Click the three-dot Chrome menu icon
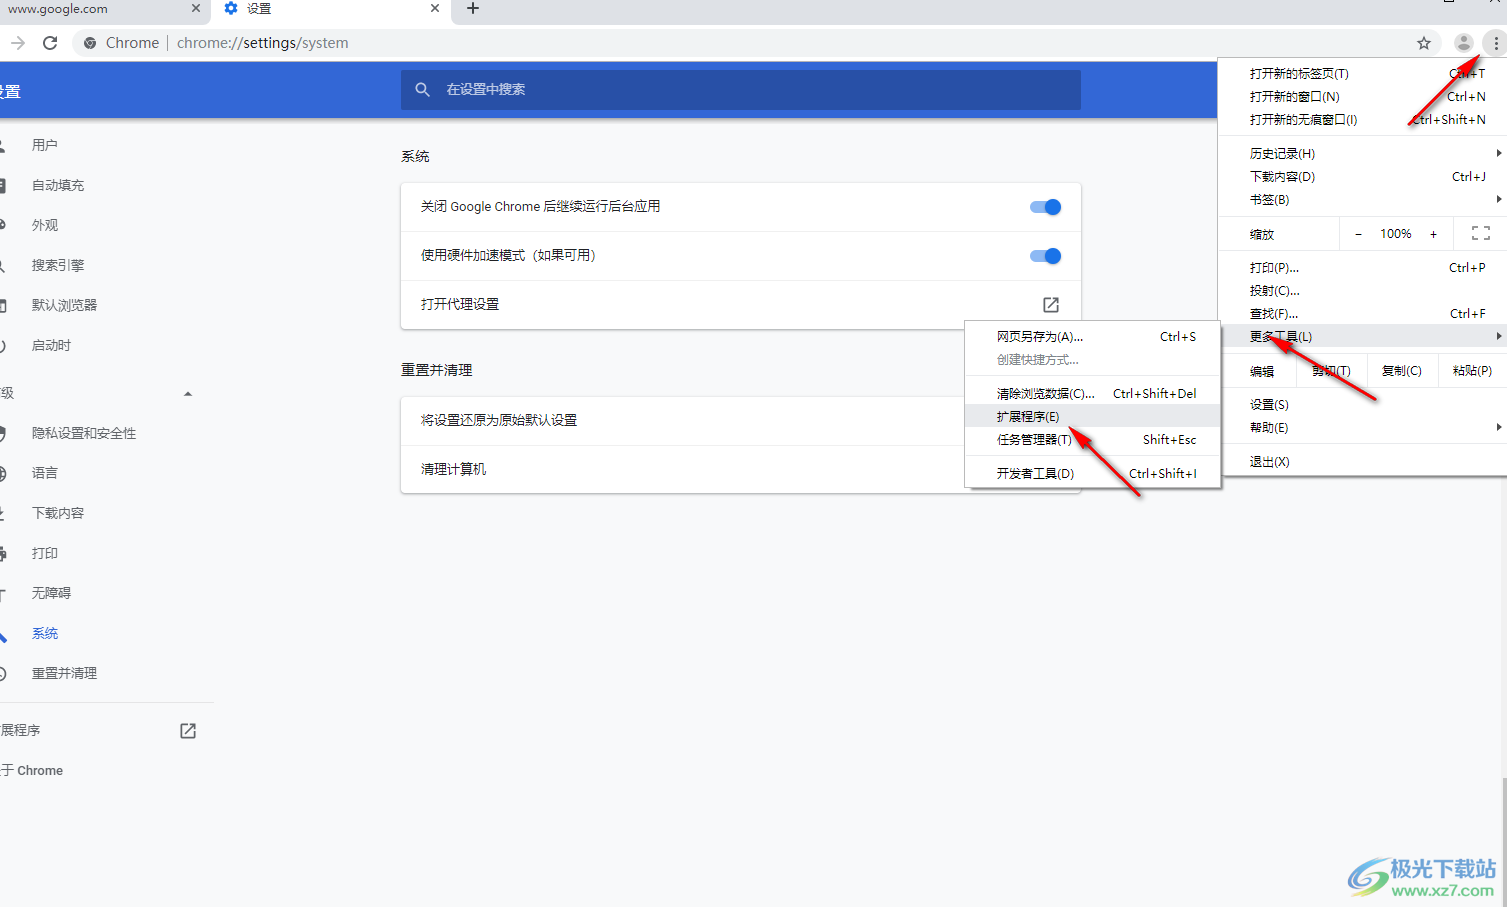This screenshot has width=1507, height=907. (x=1495, y=43)
